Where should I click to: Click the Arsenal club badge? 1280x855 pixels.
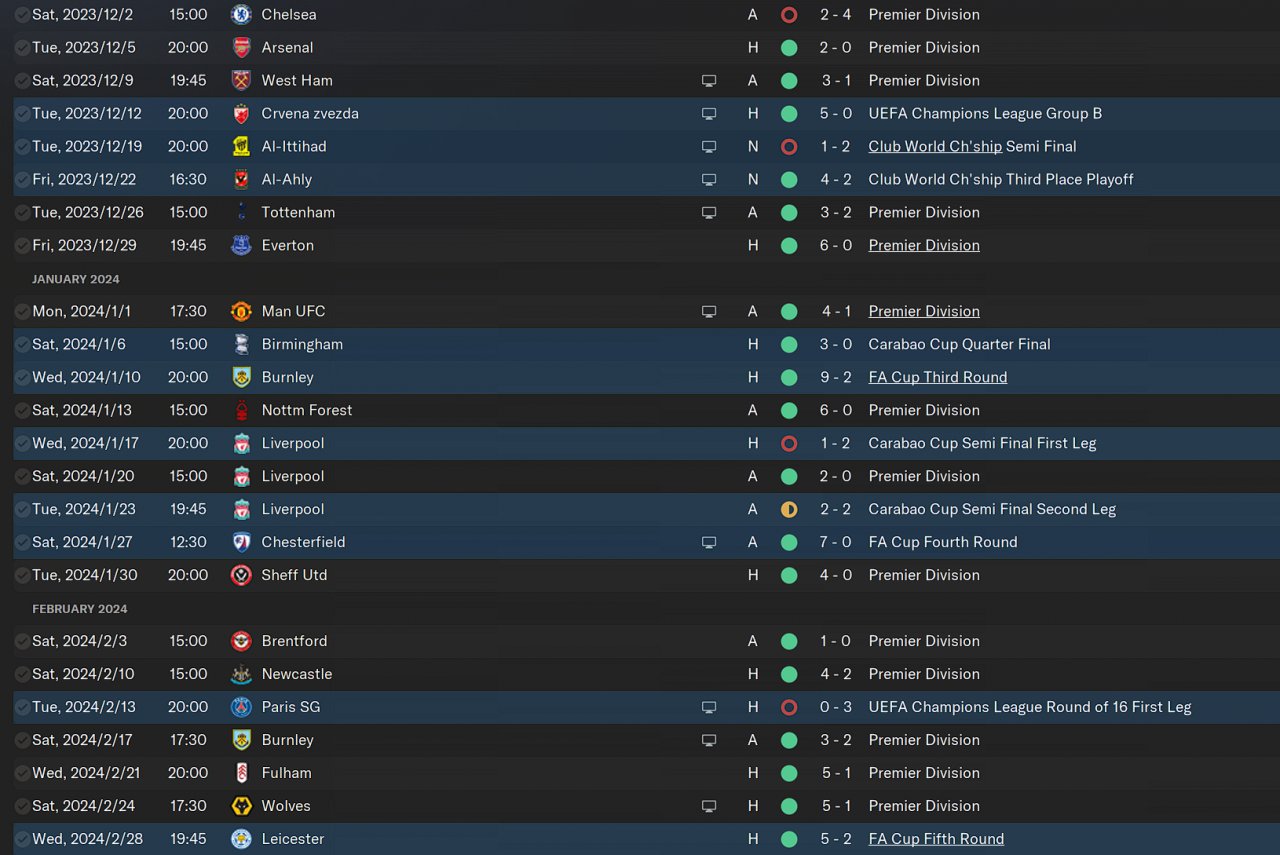(241, 47)
